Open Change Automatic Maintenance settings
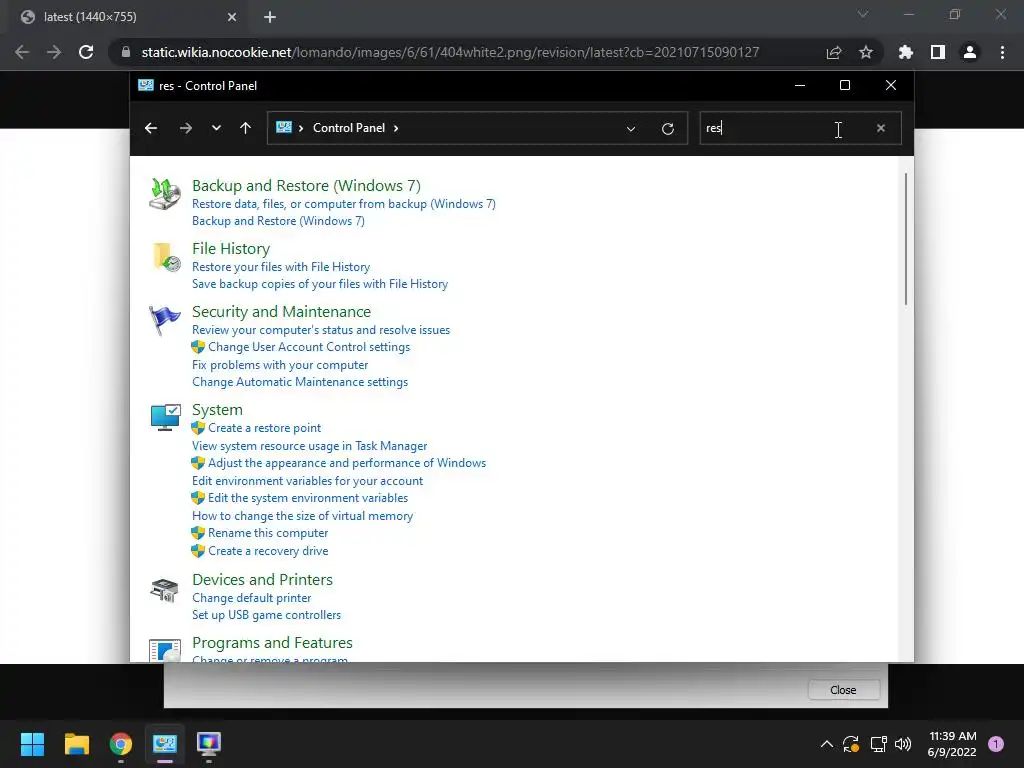This screenshot has height=768, width=1024. pos(300,381)
